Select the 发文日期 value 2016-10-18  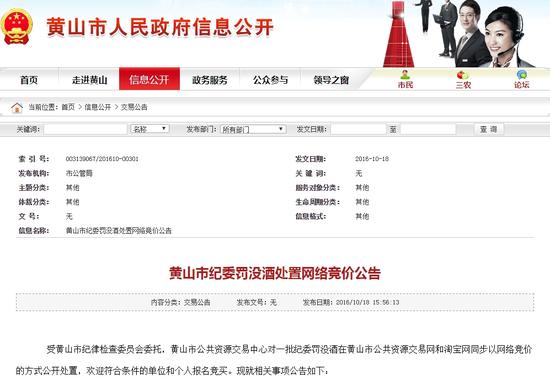coord(372,159)
